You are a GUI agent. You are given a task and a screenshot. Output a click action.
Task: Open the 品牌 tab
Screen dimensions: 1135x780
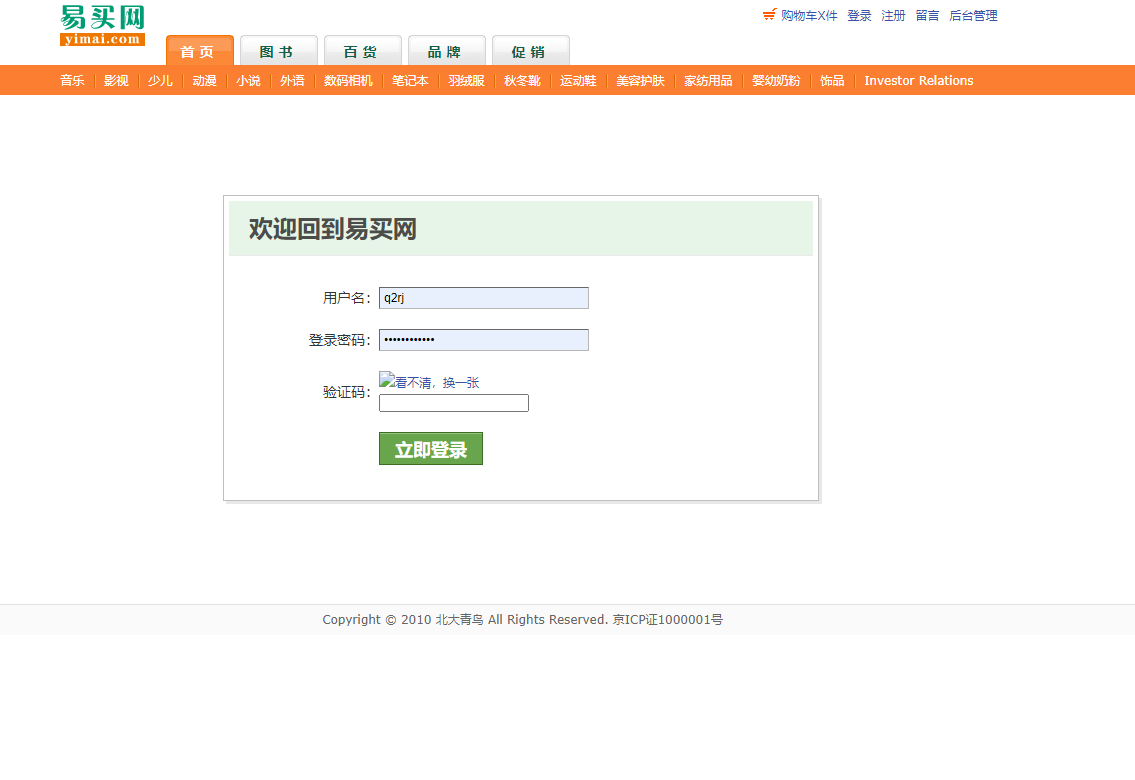pyautogui.click(x=447, y=51)
